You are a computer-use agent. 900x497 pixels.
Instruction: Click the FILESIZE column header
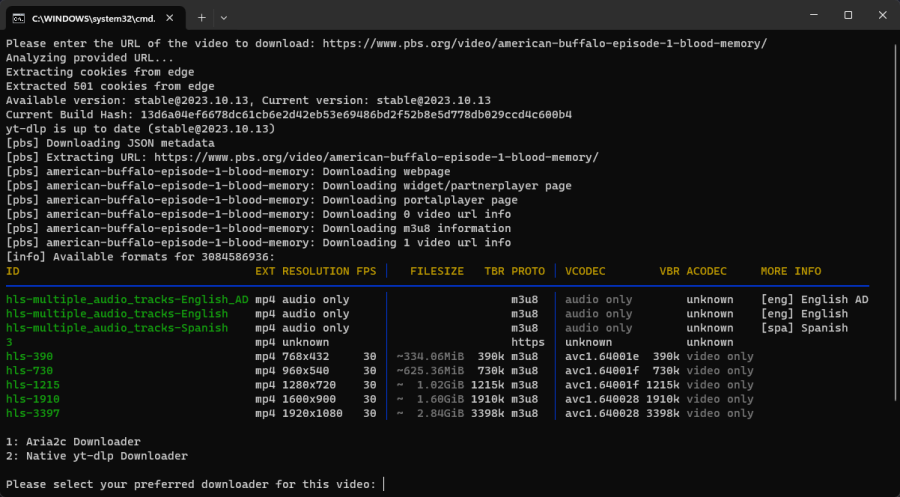[x=439, y=271]
